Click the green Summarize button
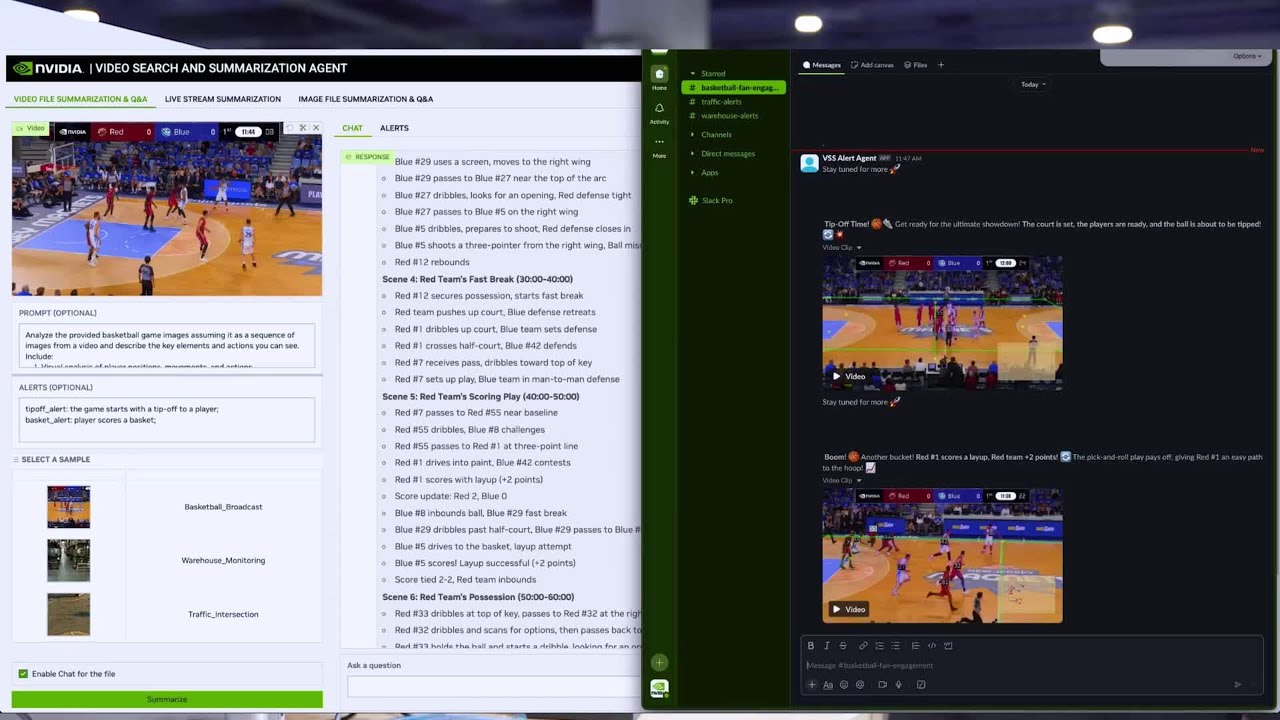Viewport: 1280px width, 720px height. click(167, 700)
